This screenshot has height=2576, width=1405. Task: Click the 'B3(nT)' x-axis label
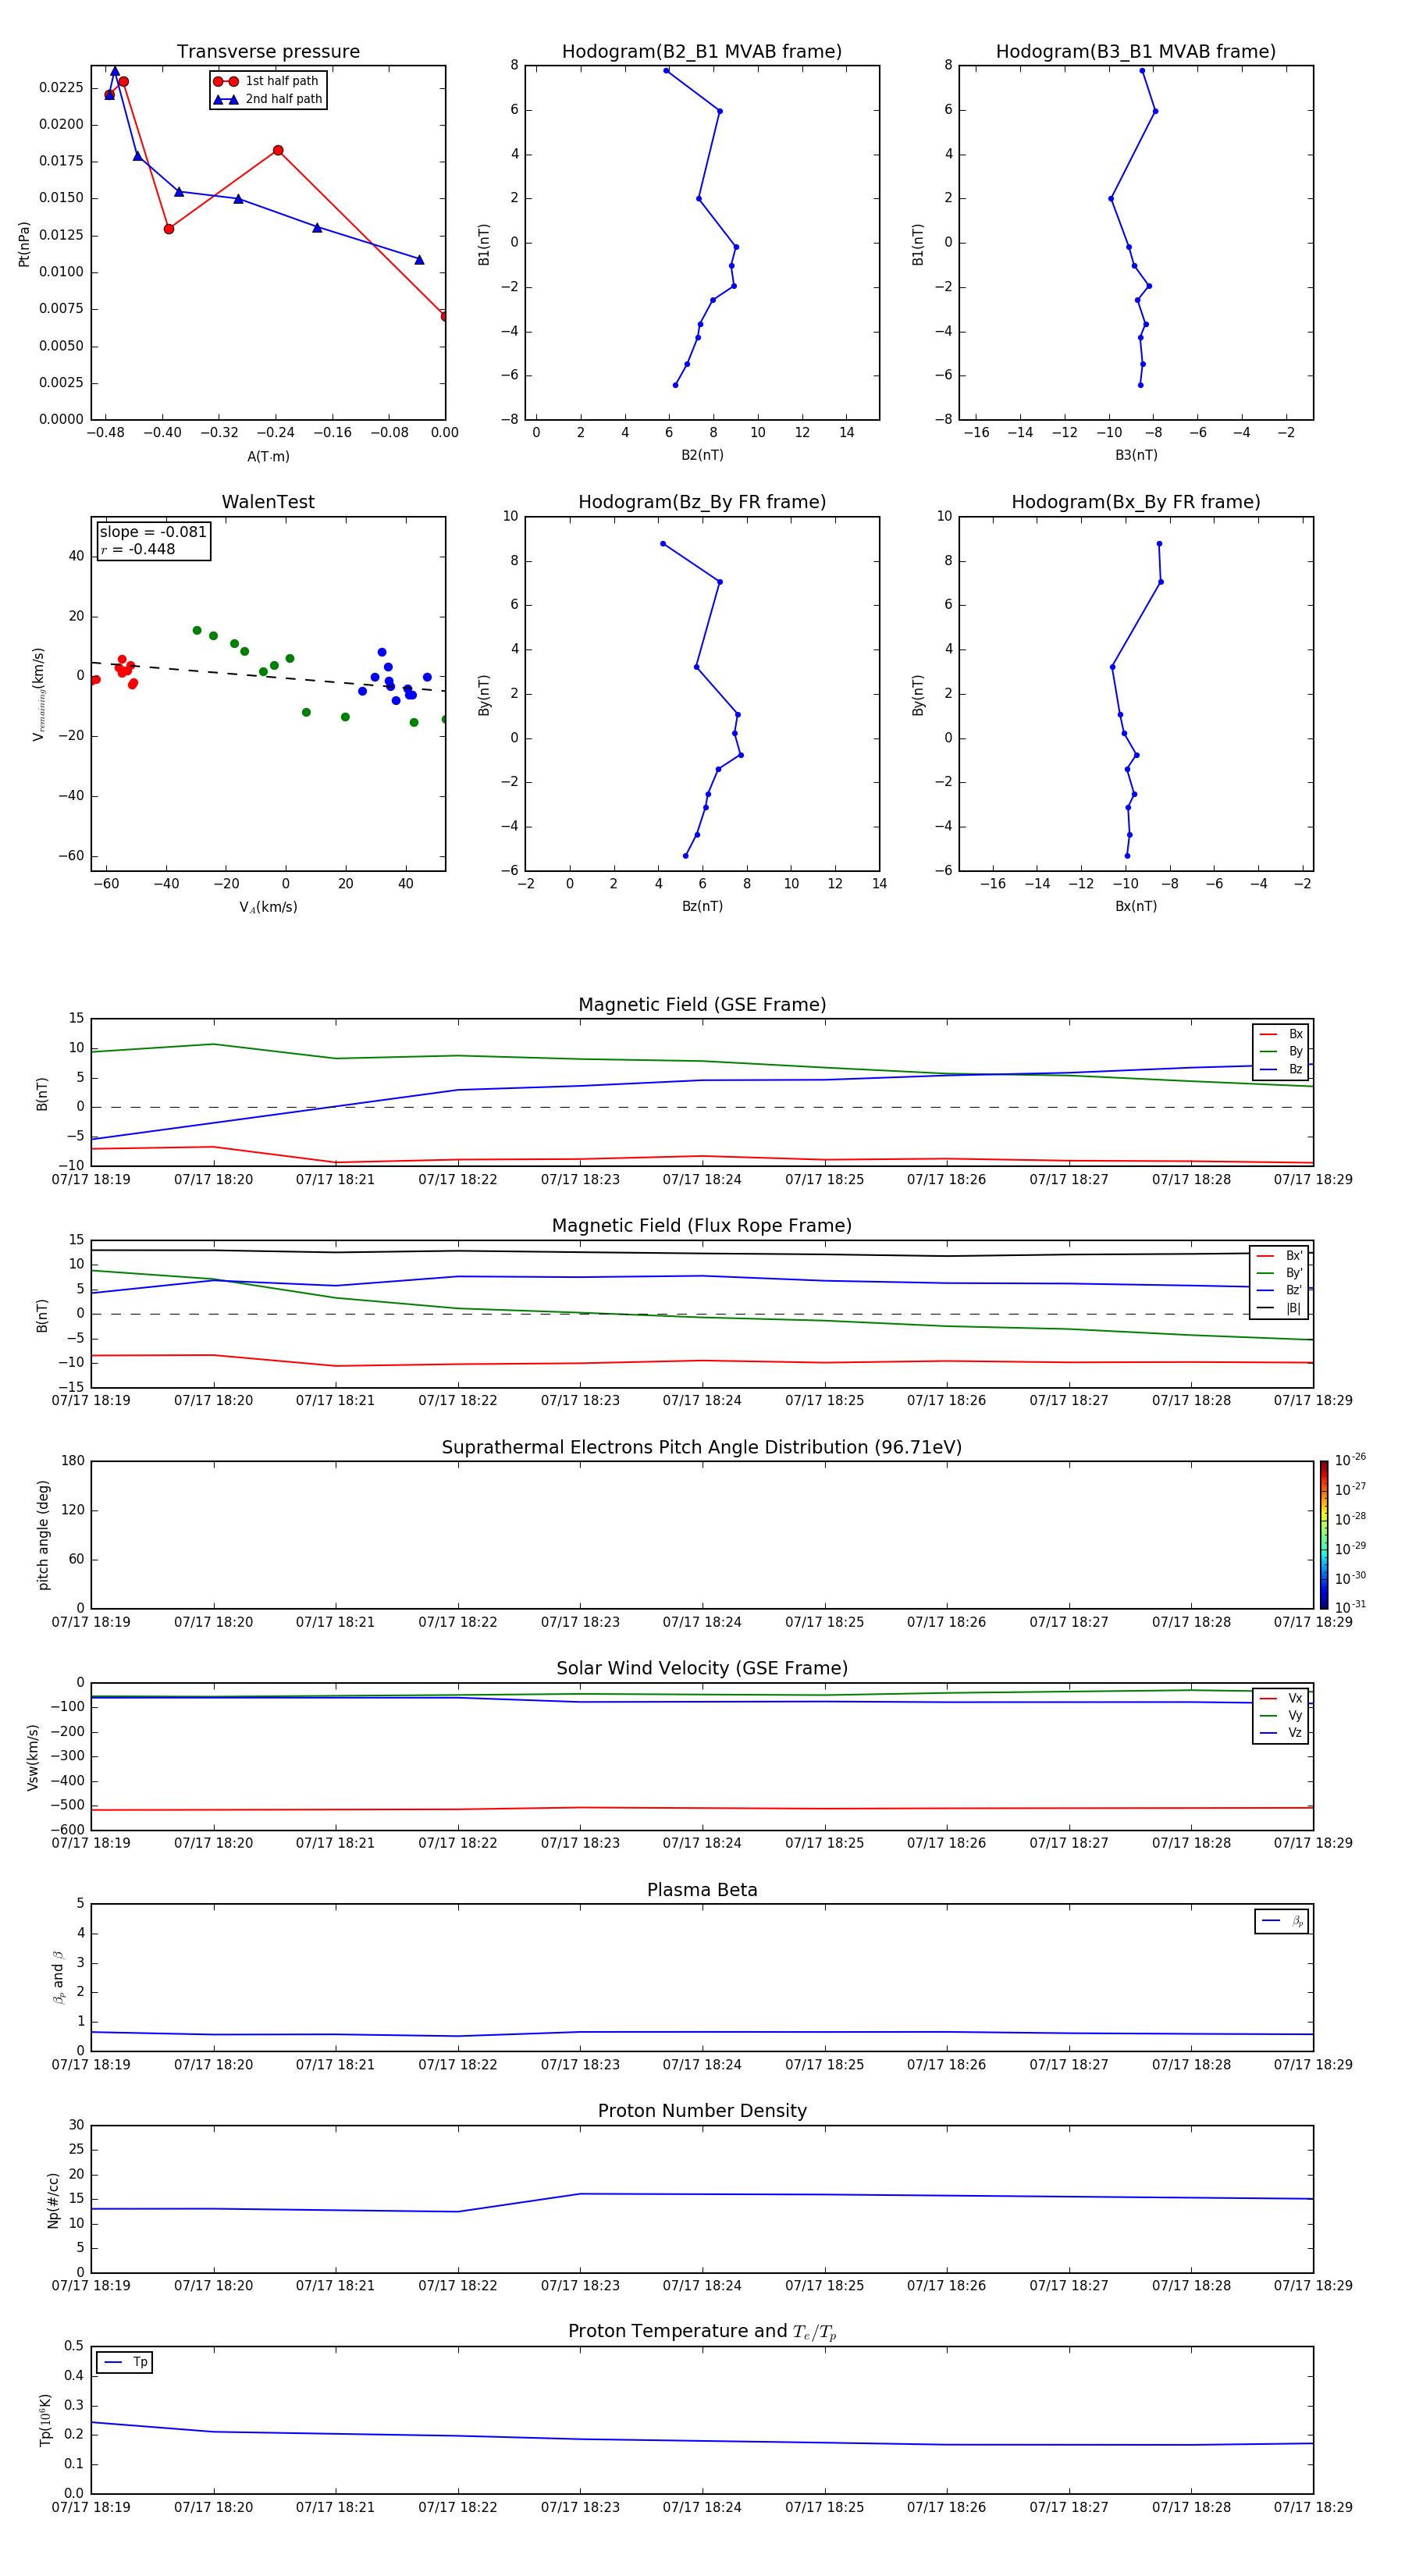point(1135,455)
